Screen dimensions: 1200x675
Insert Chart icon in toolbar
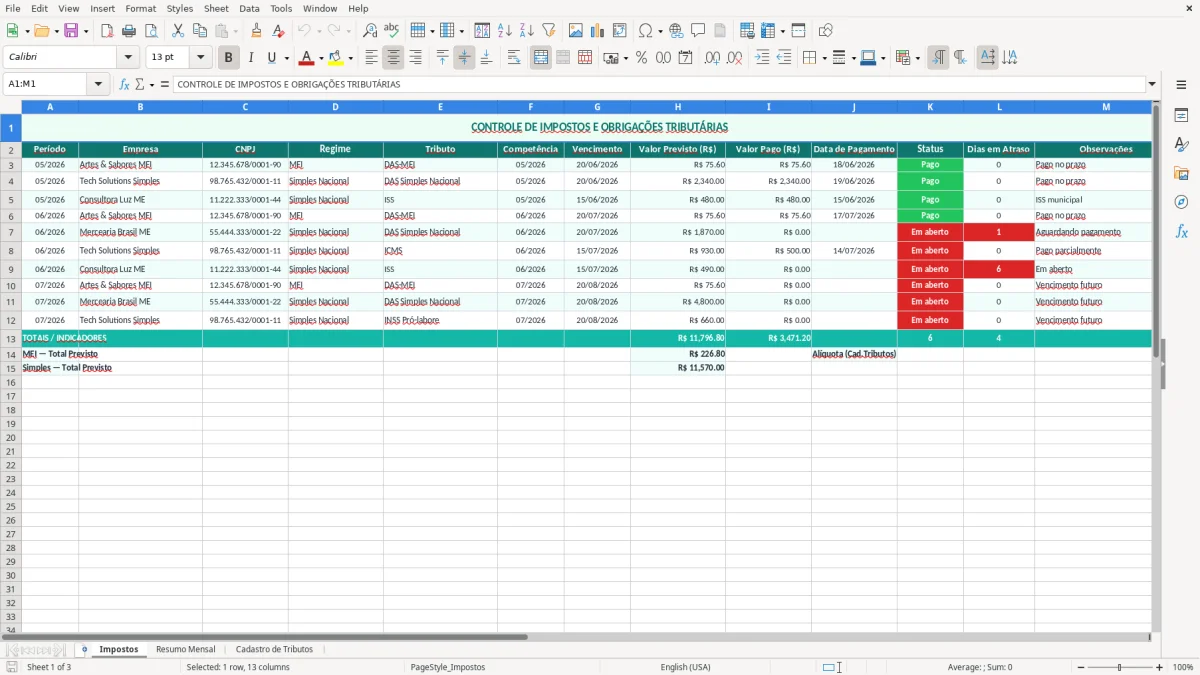coord(598,31)
